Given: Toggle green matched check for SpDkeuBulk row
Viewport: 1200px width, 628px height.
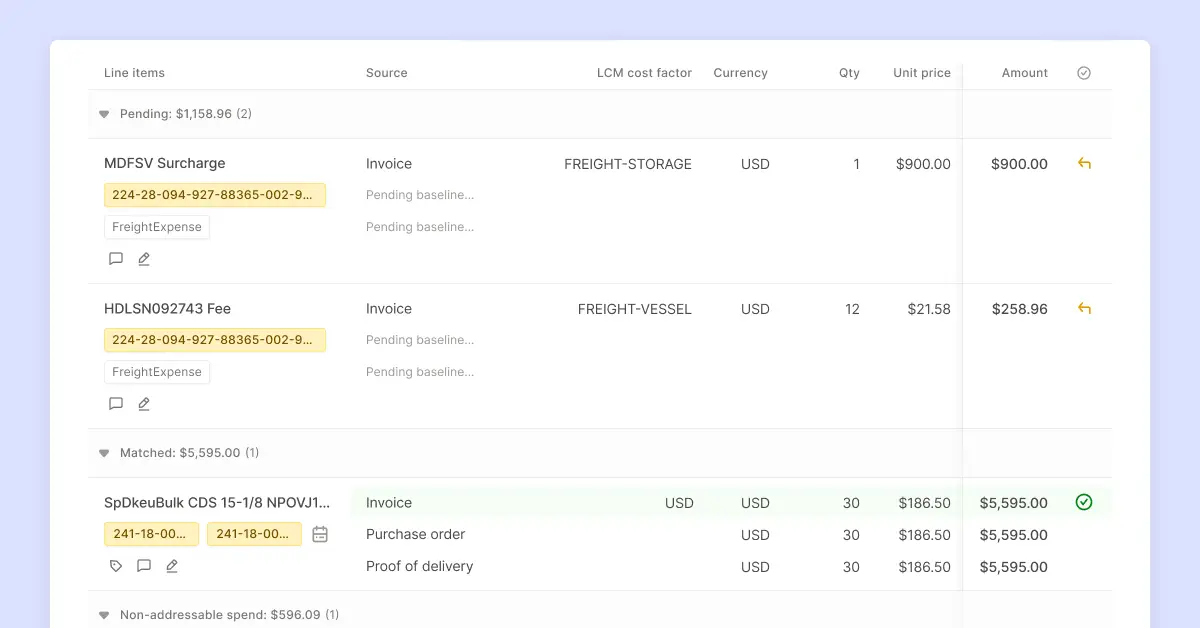Looking at the screenshot, I should [x=1084, y=502].
